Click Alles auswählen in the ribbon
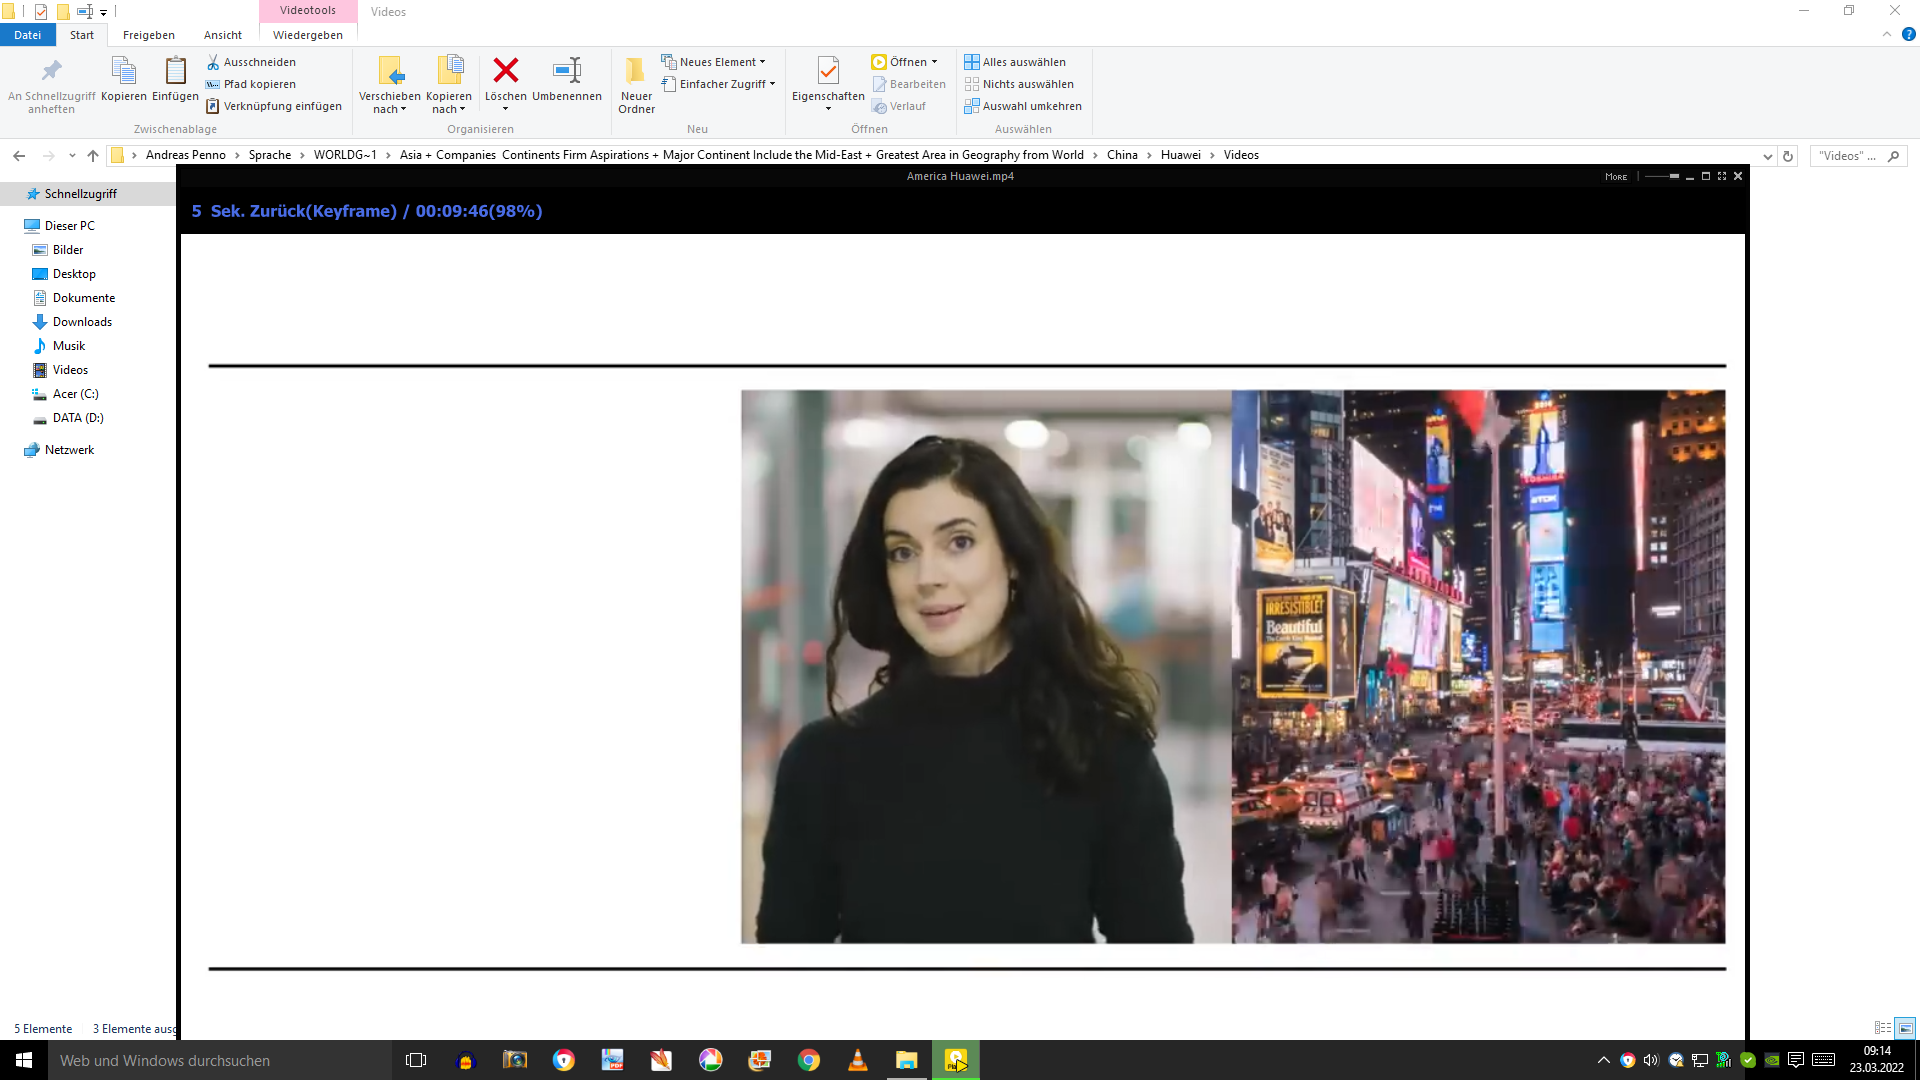 pyautogui.click(x=1015, y=62)
